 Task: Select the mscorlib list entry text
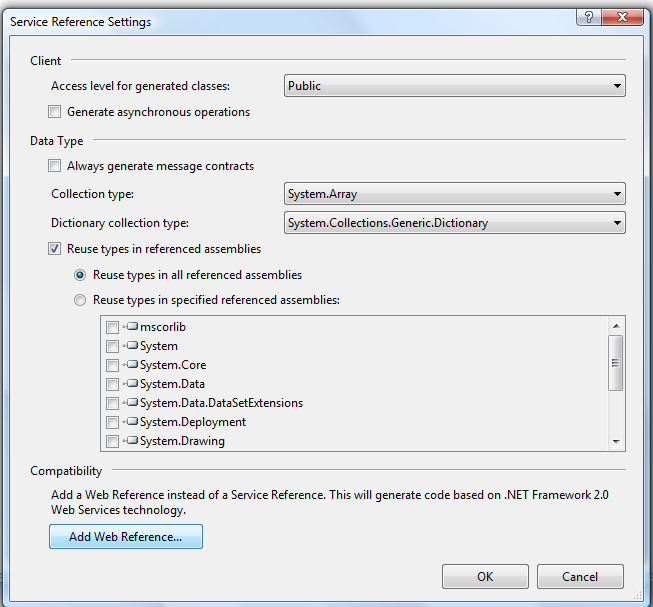point(163,327)
